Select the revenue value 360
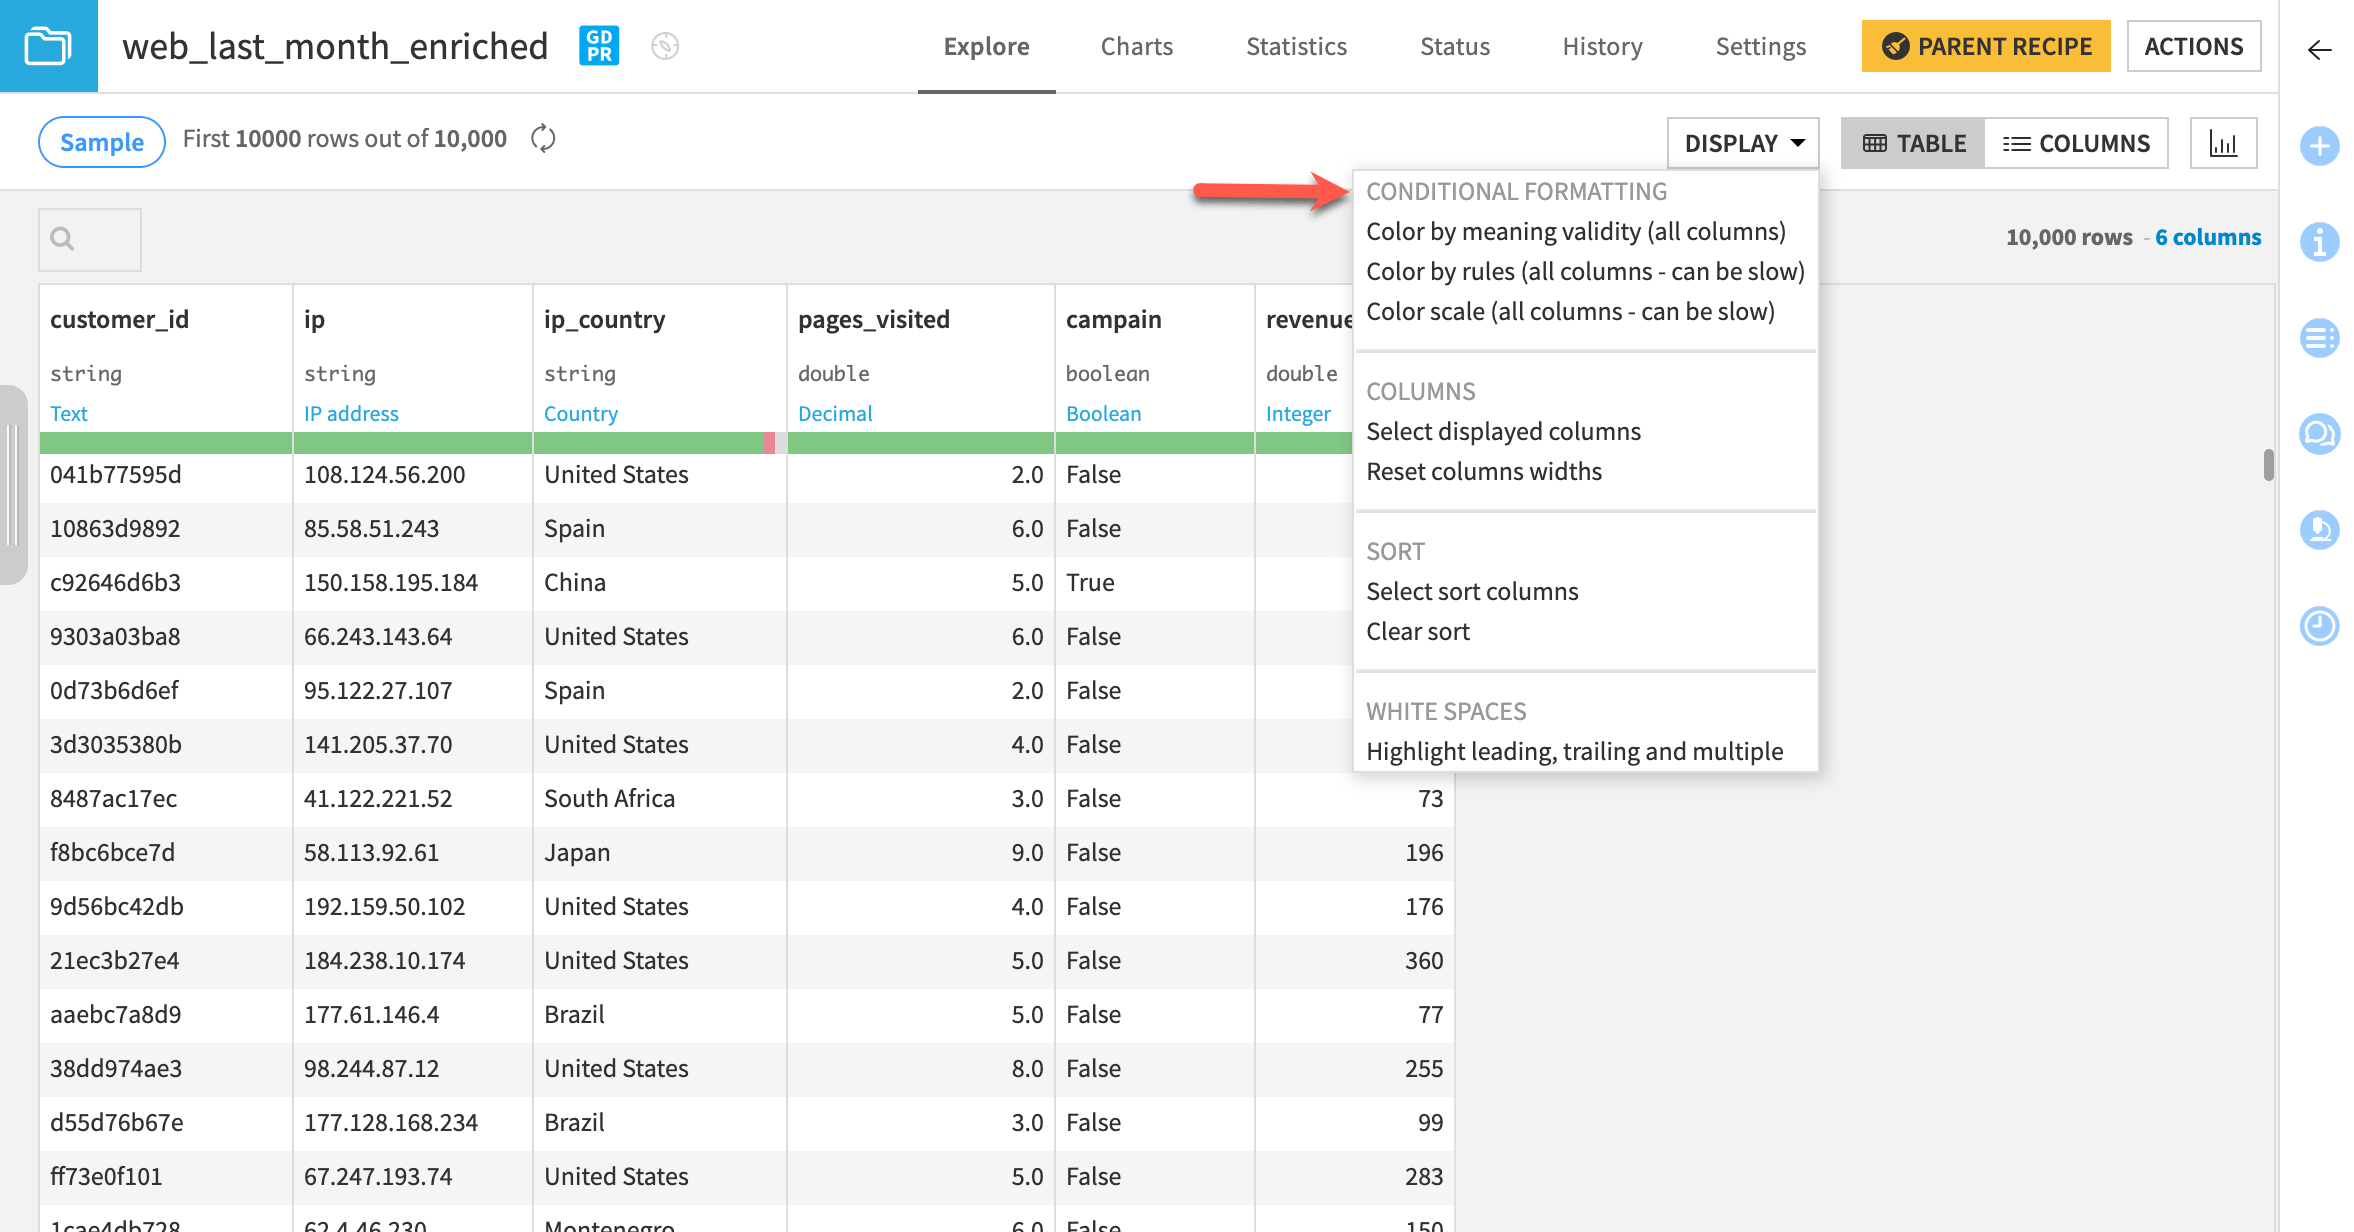2354x1232 pixels. coord(1355,961)
